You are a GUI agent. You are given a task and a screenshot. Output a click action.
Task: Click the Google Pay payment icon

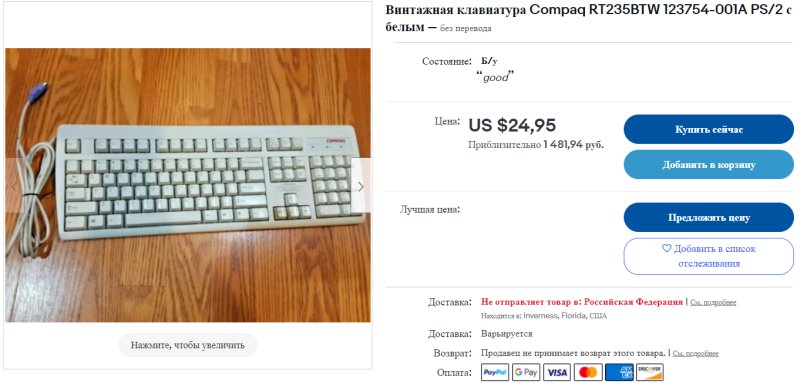526,372
